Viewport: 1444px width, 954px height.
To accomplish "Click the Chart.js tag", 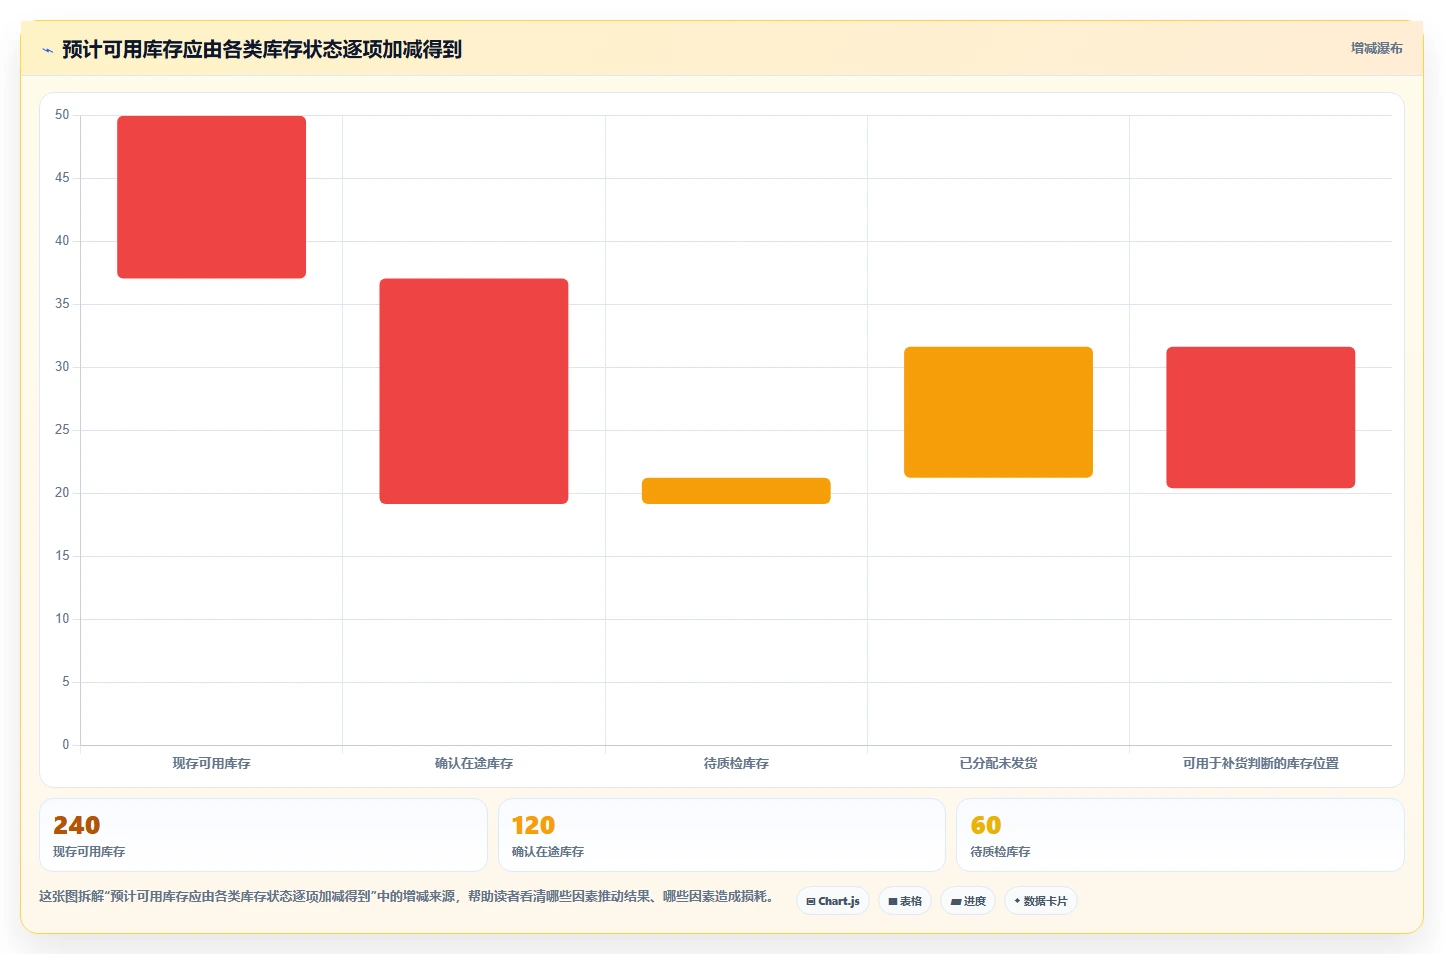I will [x=833, y=901].
